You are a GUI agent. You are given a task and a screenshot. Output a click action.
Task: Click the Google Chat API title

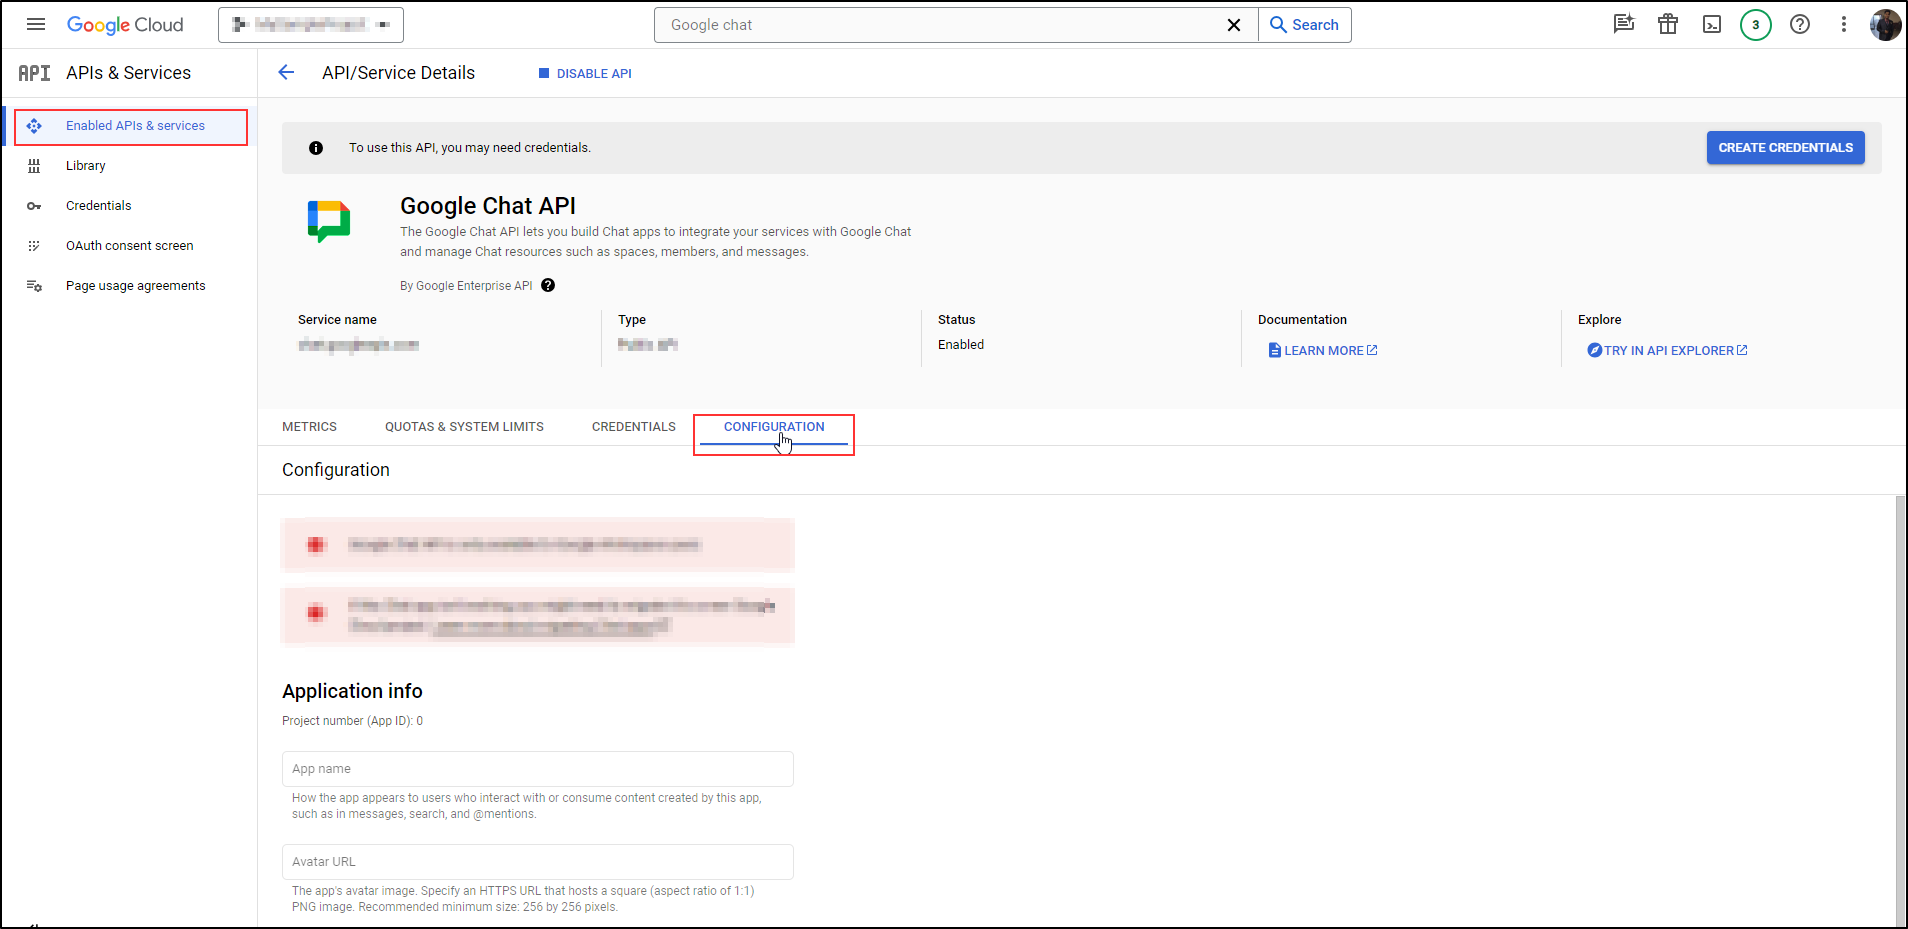488,206
